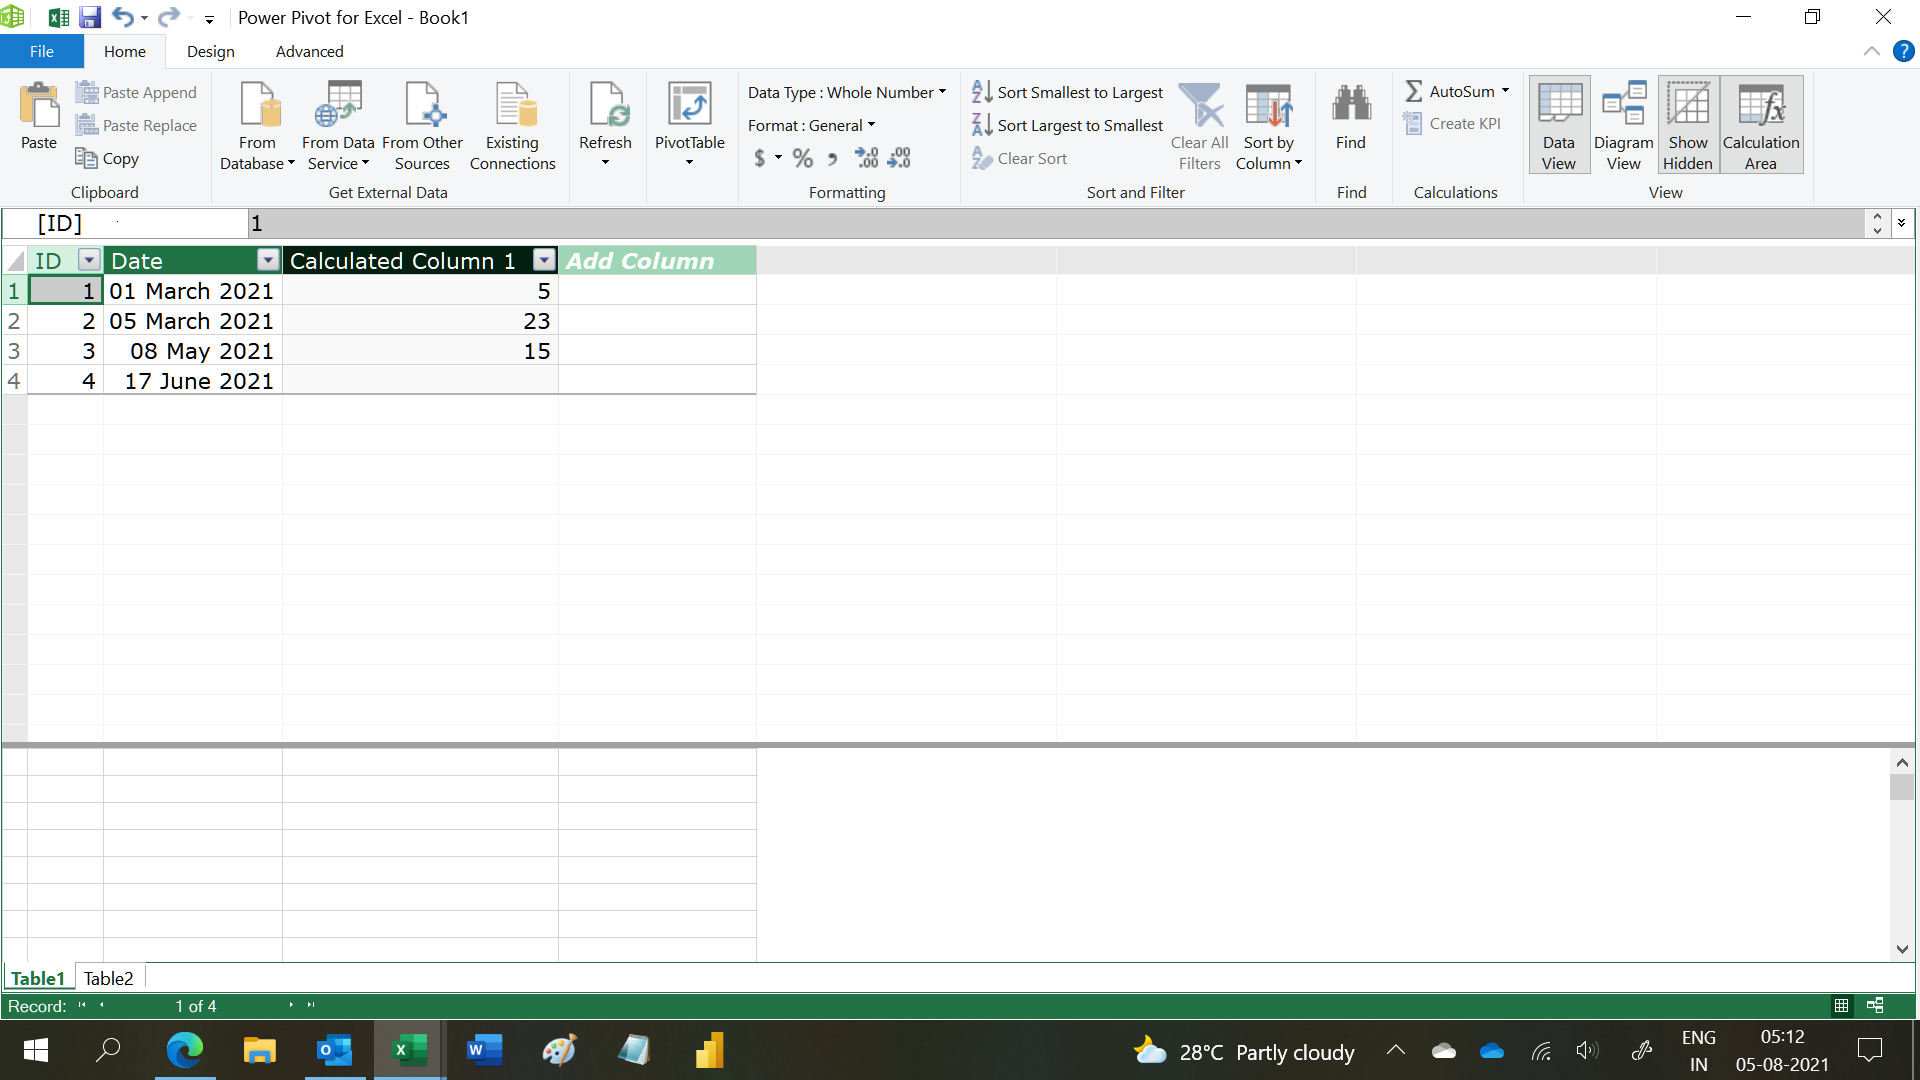Image resolution: width=1920 pixels, height=1080 pixels.
Task: Open Word from Windows taskbar
Action: pyautogui.click(x=483, y=1050)
